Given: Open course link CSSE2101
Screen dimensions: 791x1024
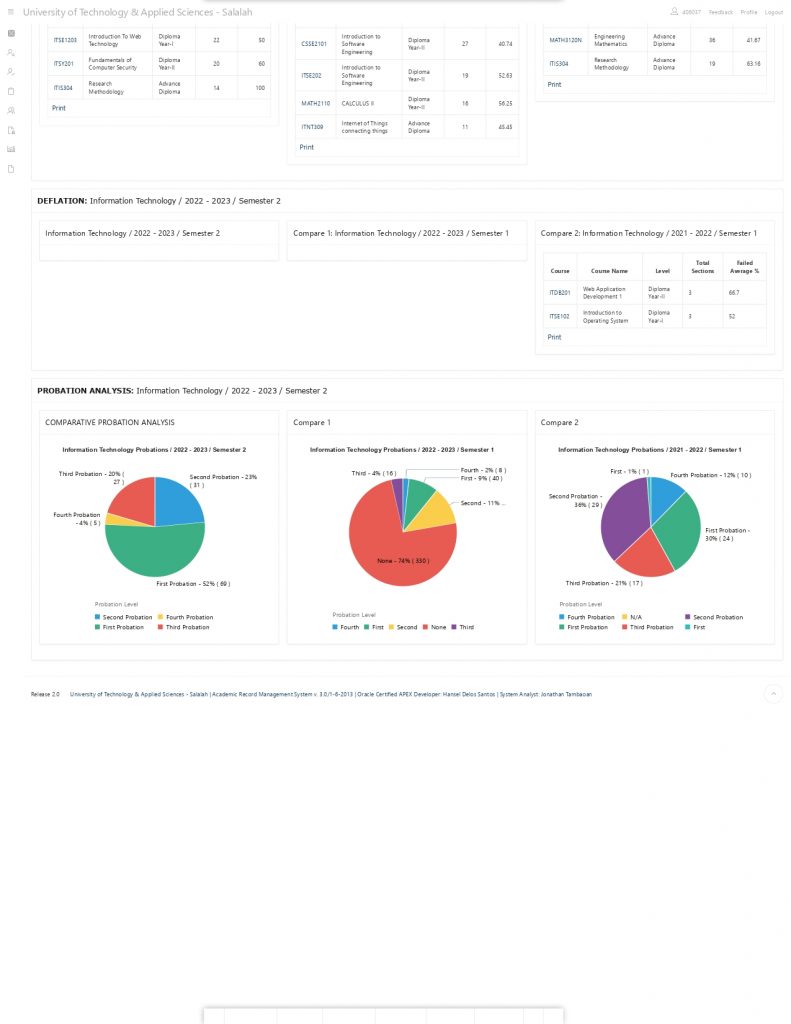Looking at the screenshot, I should point(314,44).
